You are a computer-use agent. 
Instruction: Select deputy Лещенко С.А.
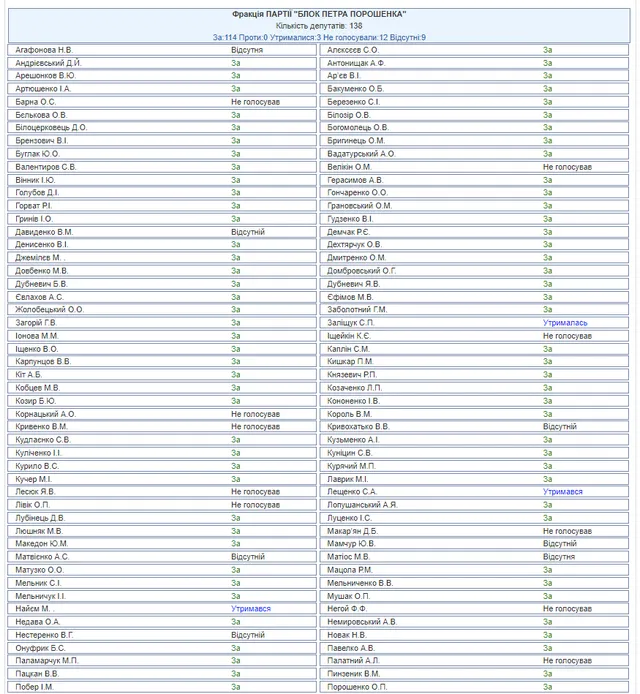[x=352, y=492]
